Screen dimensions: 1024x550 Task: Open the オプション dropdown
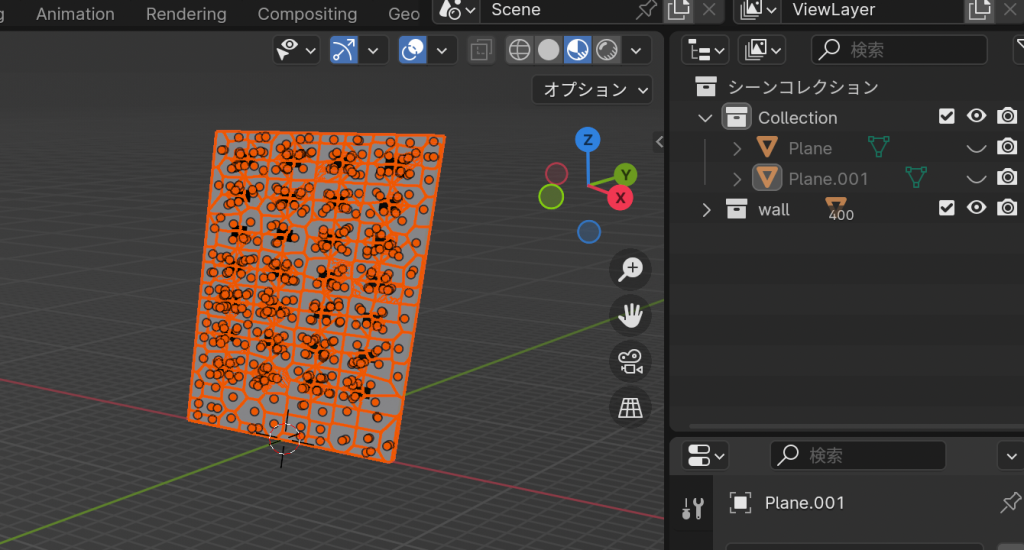pyautogui.click(x=592, y=89)
